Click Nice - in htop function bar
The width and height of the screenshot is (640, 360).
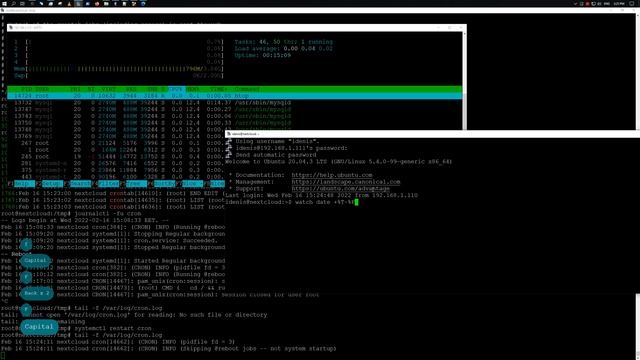tap(189, 184)
